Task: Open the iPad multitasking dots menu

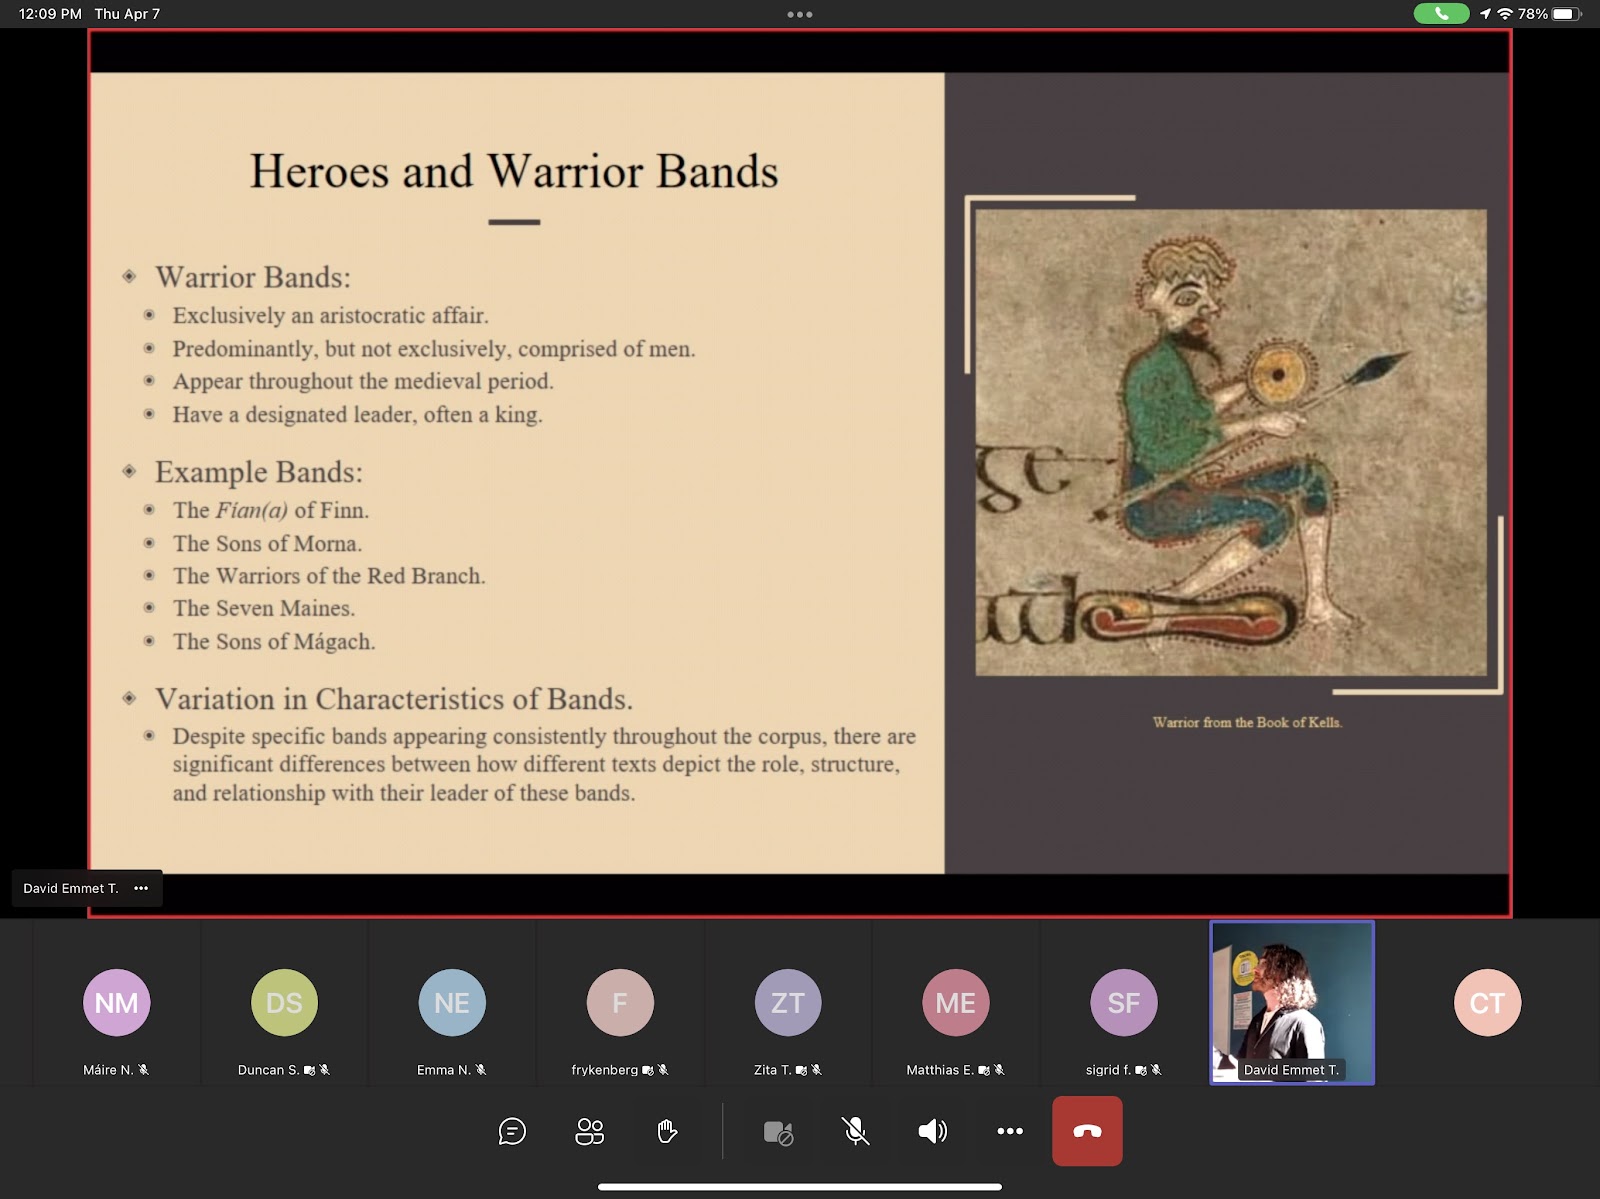Action: (x=800, y=14)
